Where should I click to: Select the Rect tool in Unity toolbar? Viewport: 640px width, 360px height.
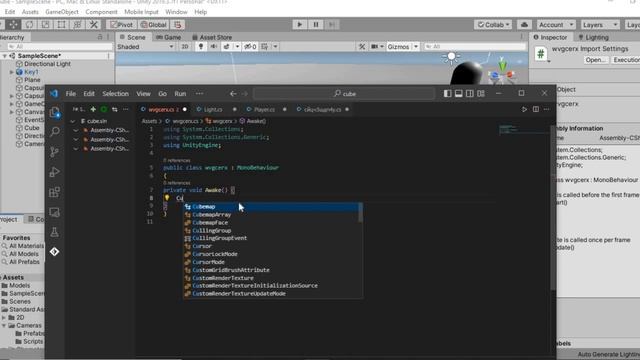[x=61, y=24]
